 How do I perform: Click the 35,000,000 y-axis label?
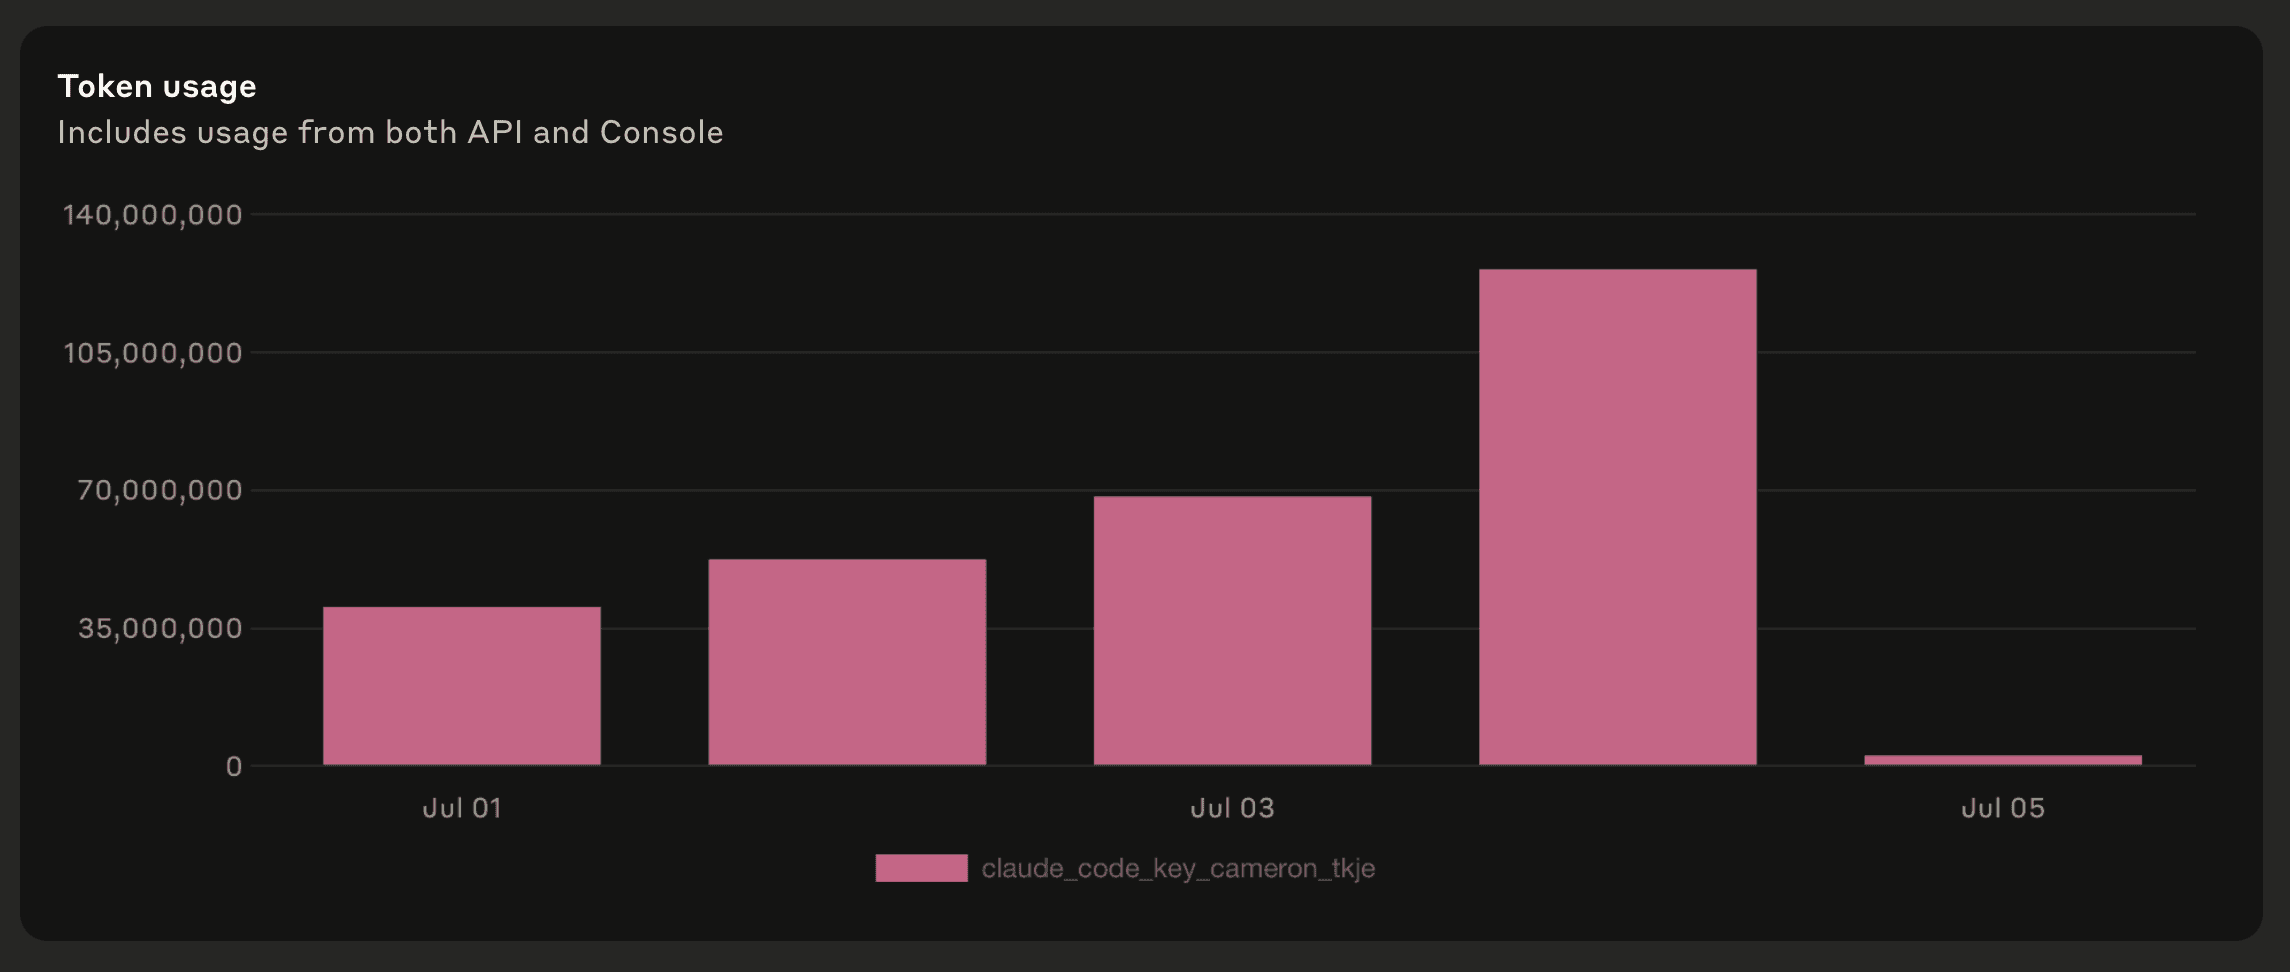[160, 628]
